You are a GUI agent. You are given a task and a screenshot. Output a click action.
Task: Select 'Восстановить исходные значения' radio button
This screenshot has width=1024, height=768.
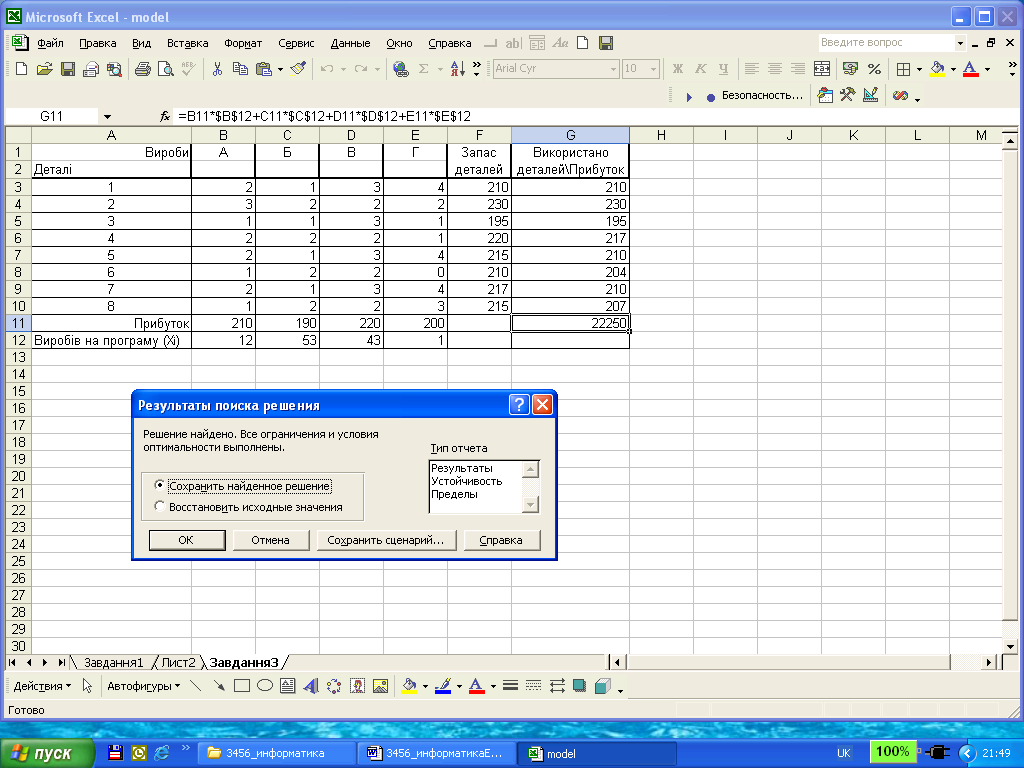(160, 507)
